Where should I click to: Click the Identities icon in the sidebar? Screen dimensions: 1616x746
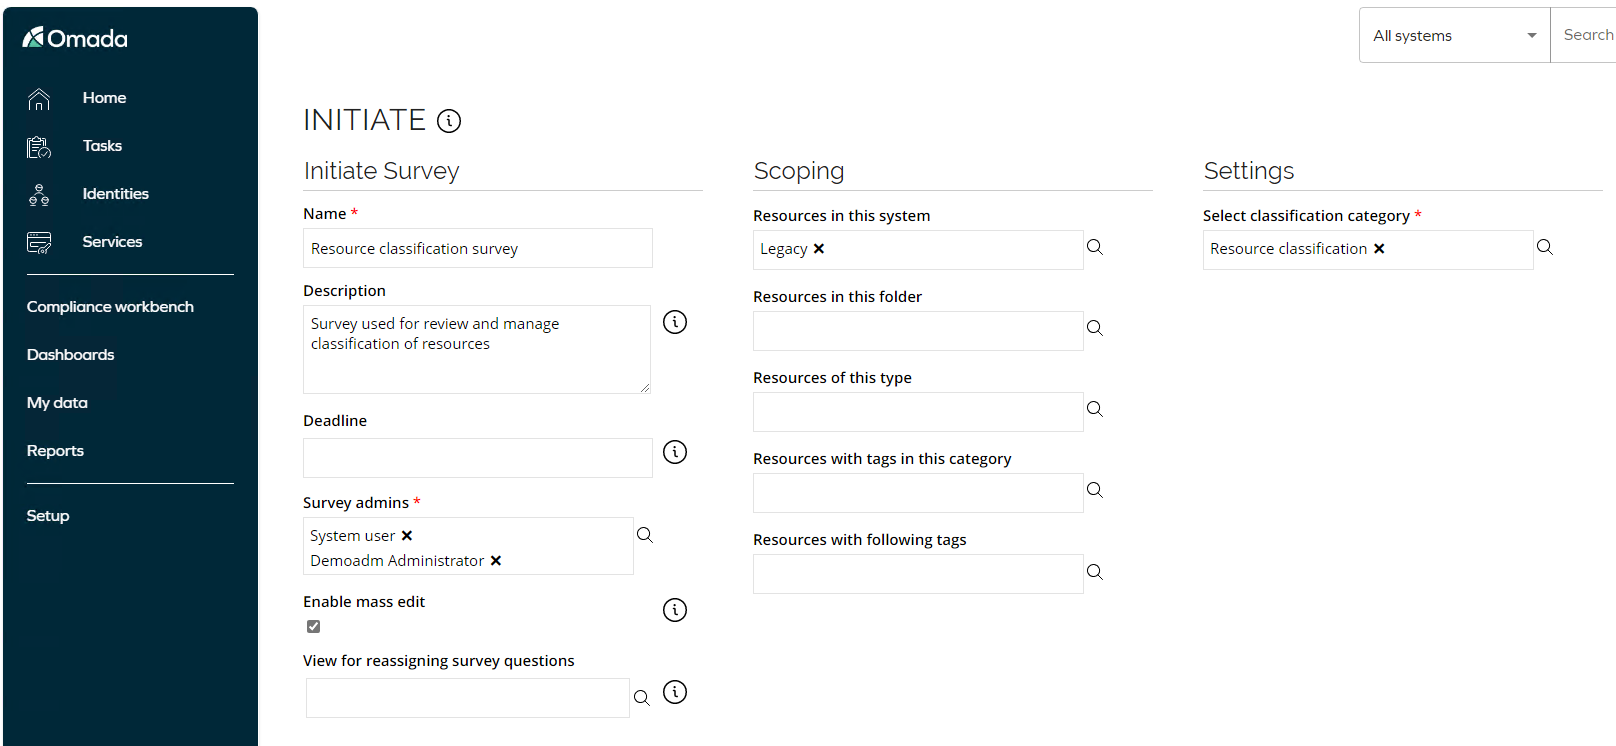[x=39, y=195]
